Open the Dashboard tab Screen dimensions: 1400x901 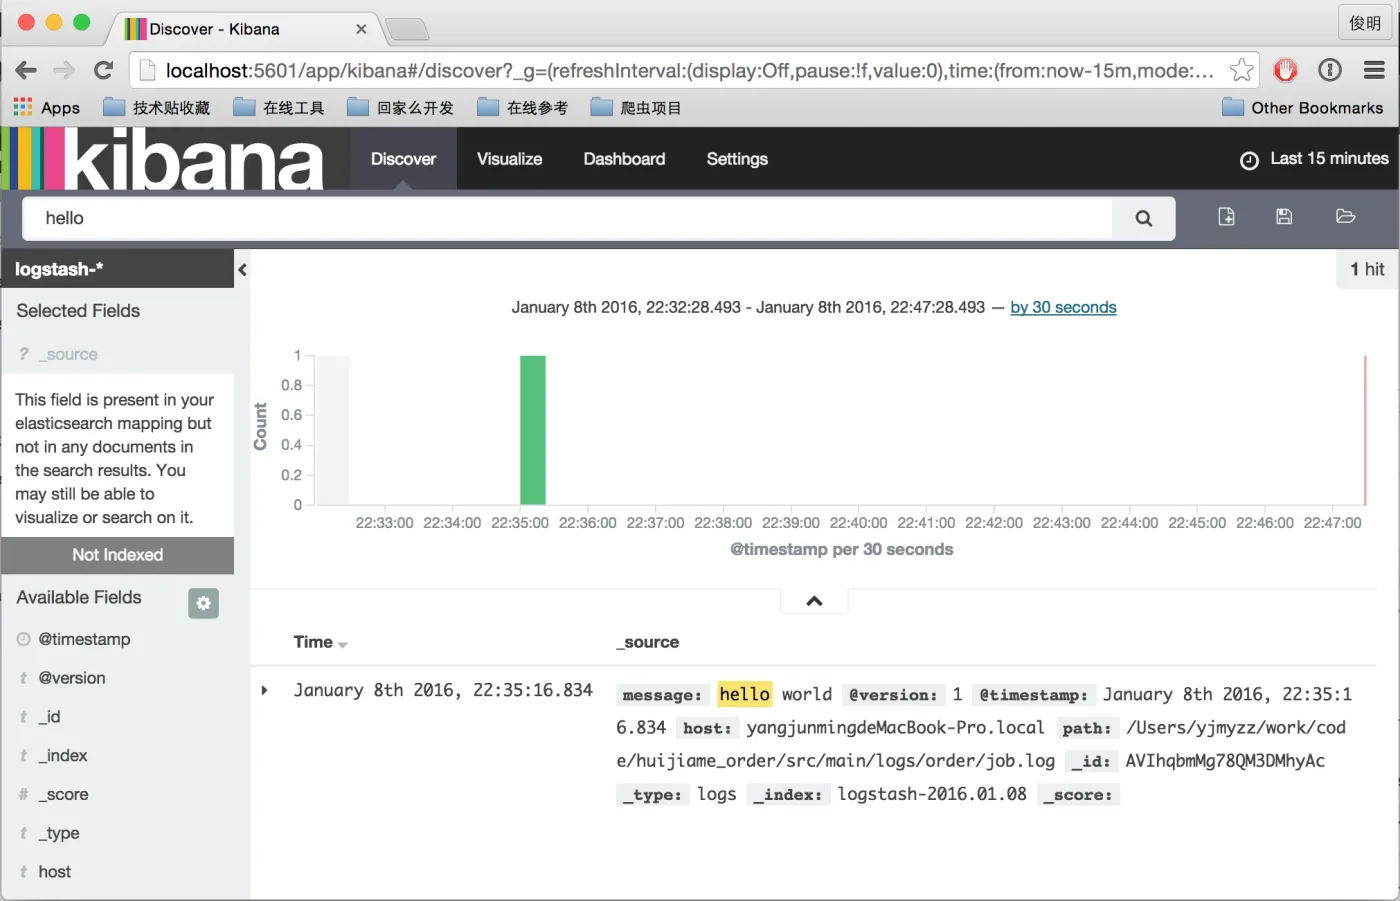point(624,159)
